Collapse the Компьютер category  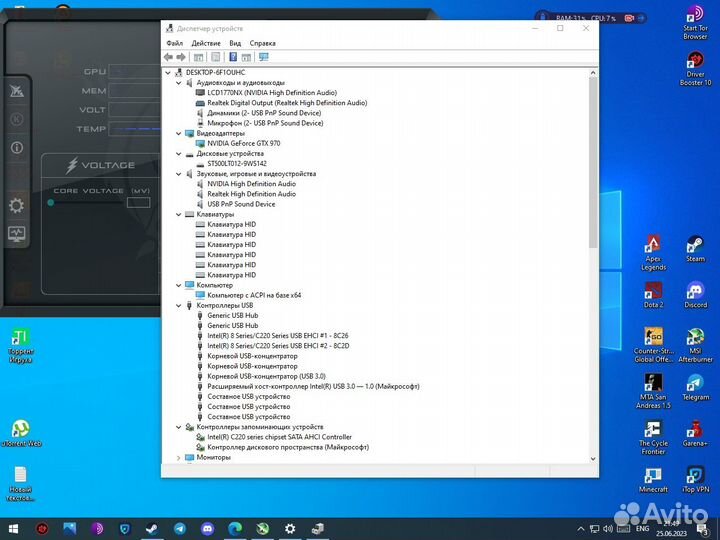click(179, 285)
